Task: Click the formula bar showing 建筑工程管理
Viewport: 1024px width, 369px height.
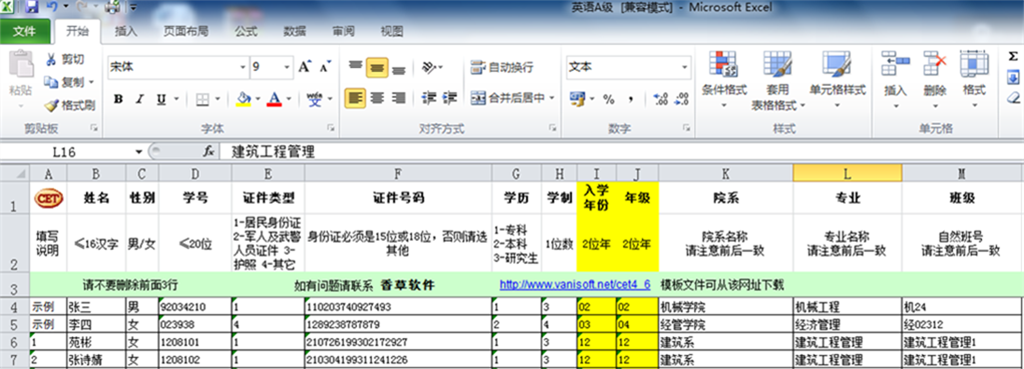Action: point(620,152)
